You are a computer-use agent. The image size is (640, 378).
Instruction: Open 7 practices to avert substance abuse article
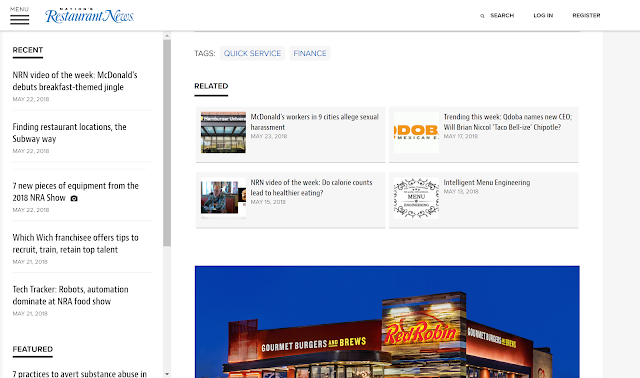[80, 374]
